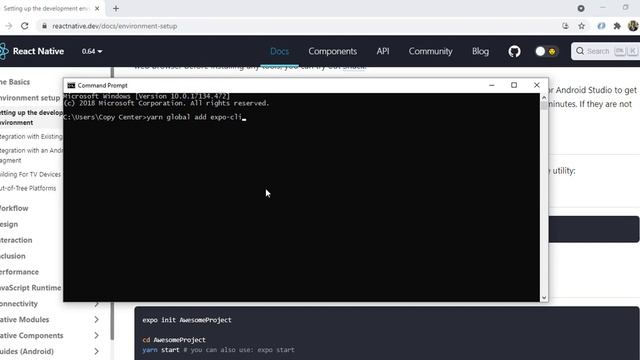Expand the JavaScript Runtime sidebar category
640x360 pixels.
31,288
